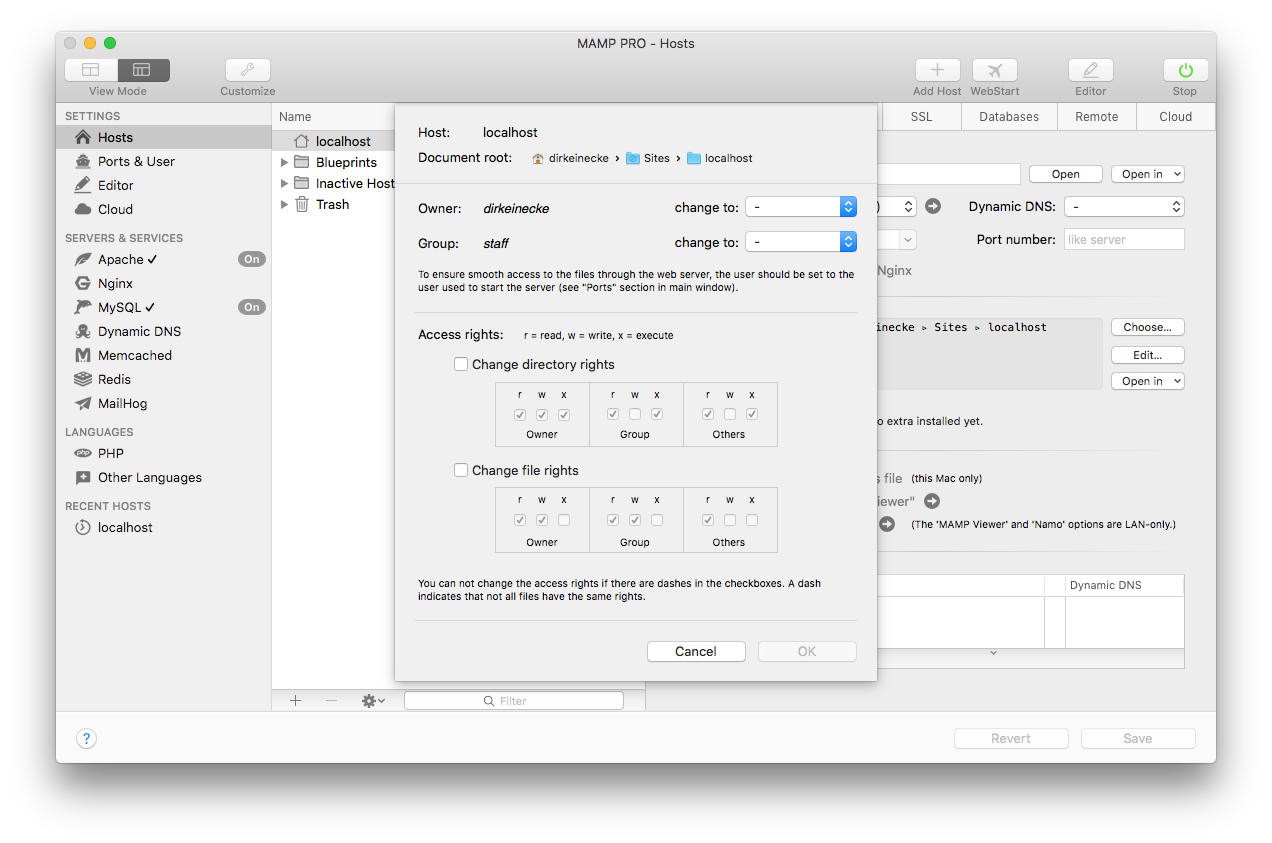
Task: Click the Add Host plus icon
Action: click(937, 70)
